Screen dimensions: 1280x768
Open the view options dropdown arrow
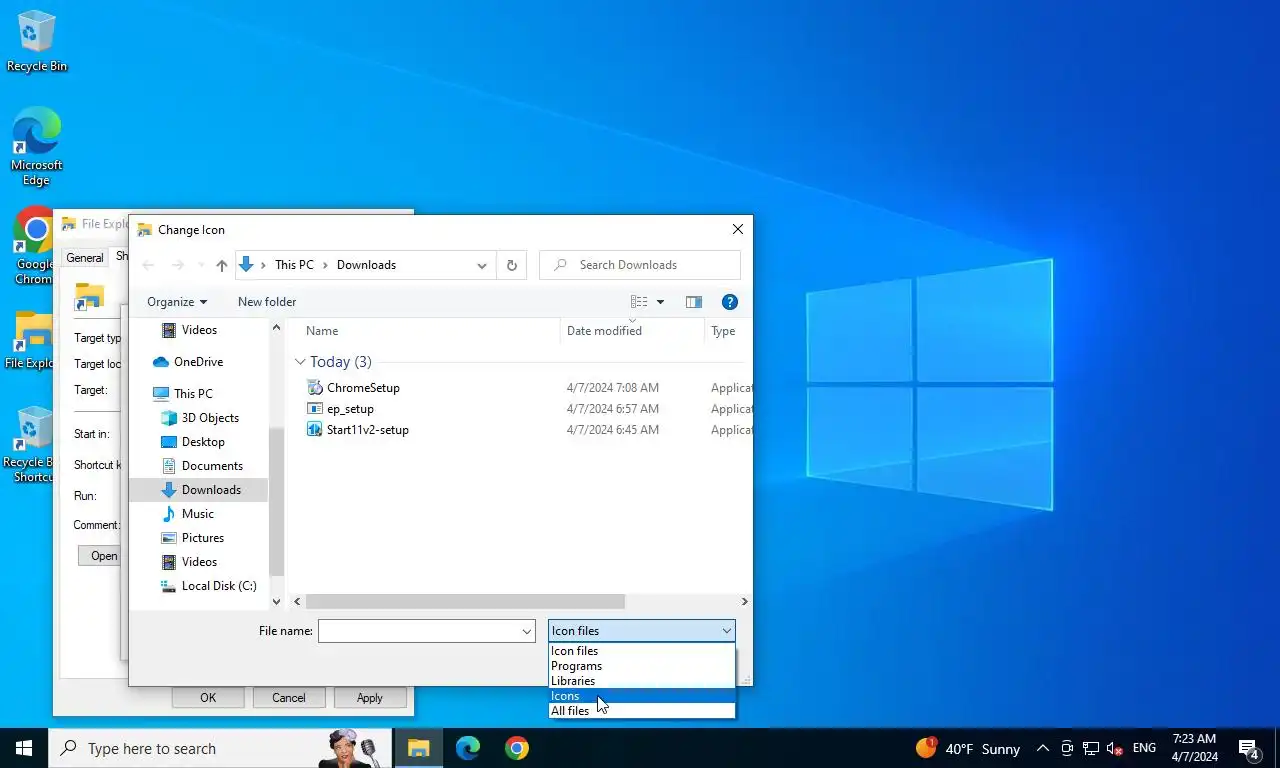pos(660,302)
